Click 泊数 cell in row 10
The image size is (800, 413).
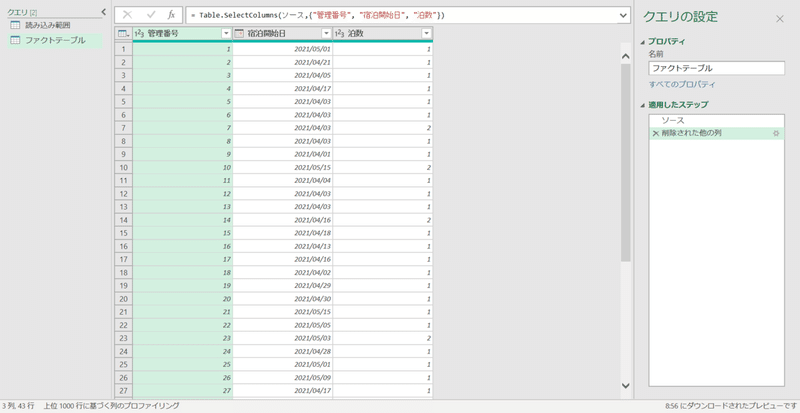(x=383, y=167)
